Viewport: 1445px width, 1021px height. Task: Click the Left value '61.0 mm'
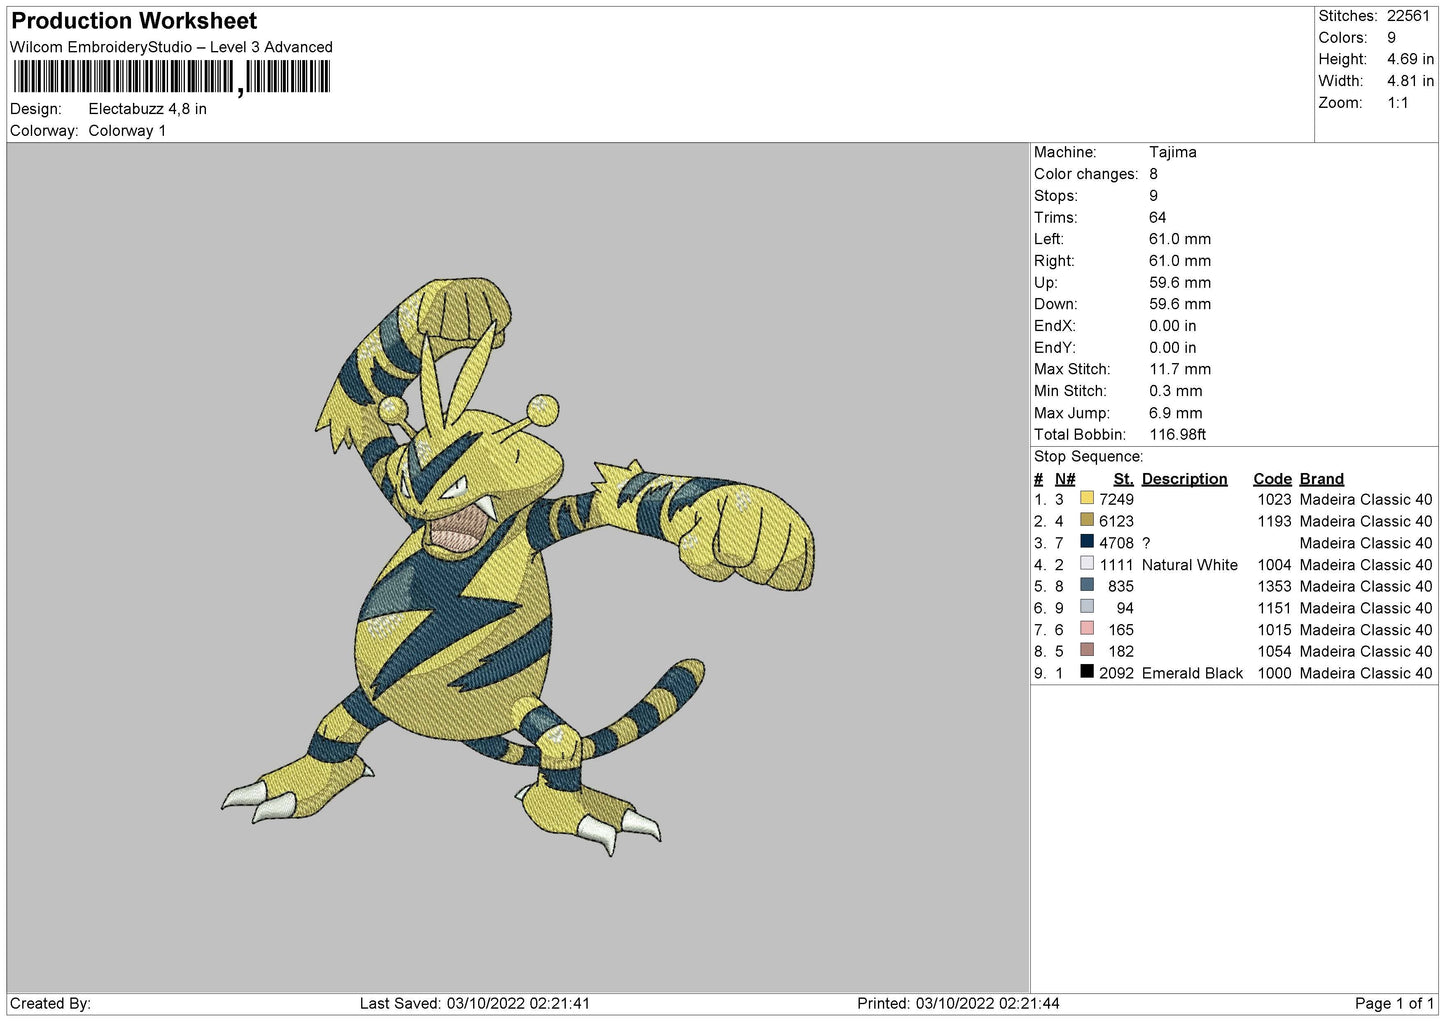coord(1180,239)
